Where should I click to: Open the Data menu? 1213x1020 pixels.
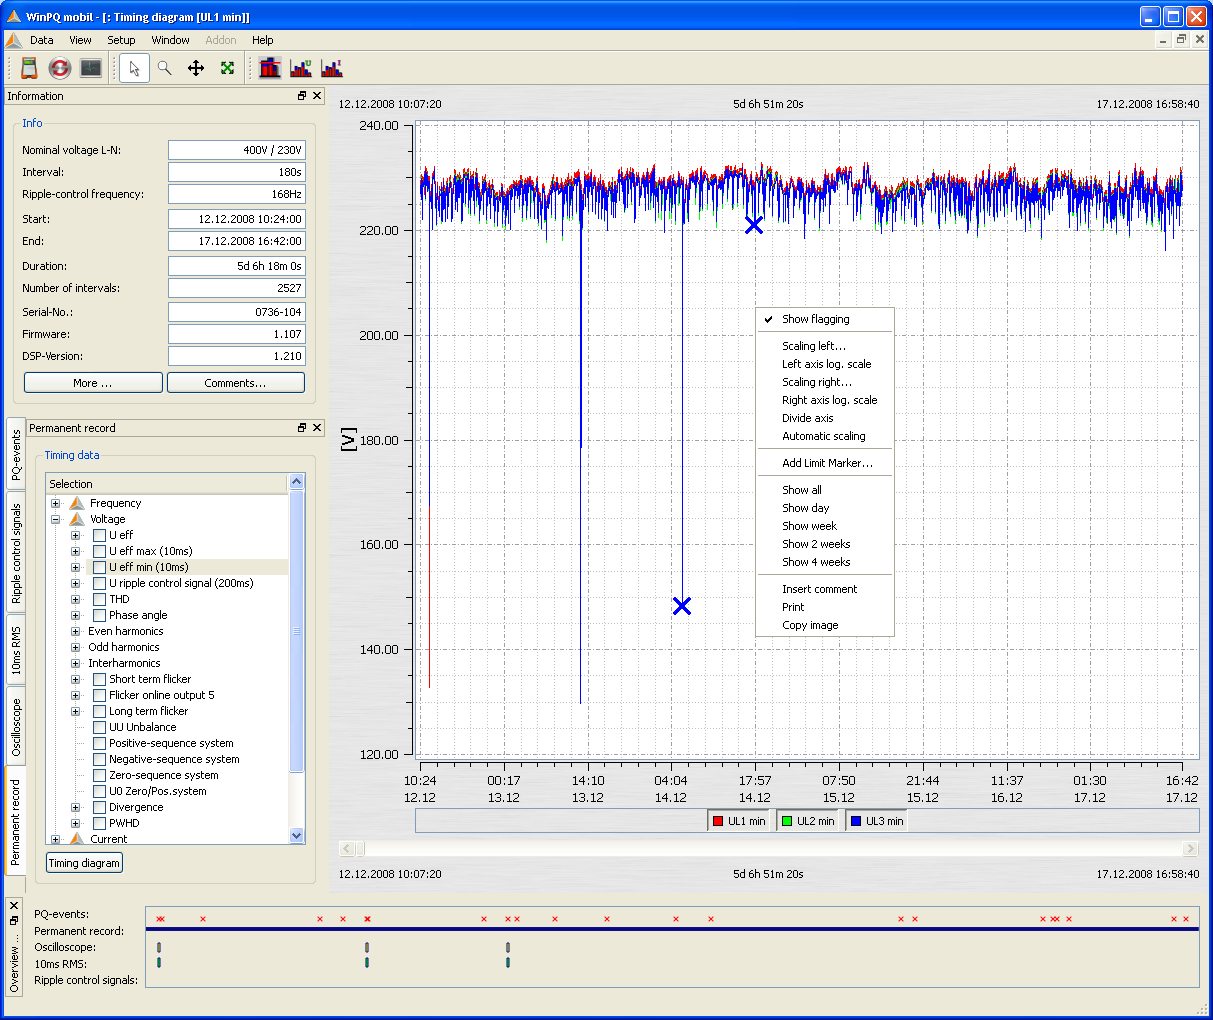(42, 40)
